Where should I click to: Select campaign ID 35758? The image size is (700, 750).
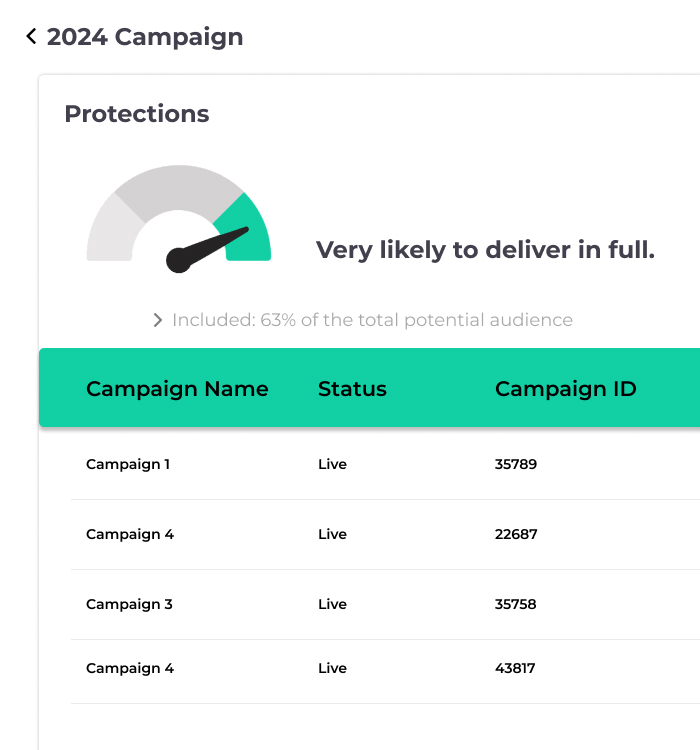click(x=515, y=605)
